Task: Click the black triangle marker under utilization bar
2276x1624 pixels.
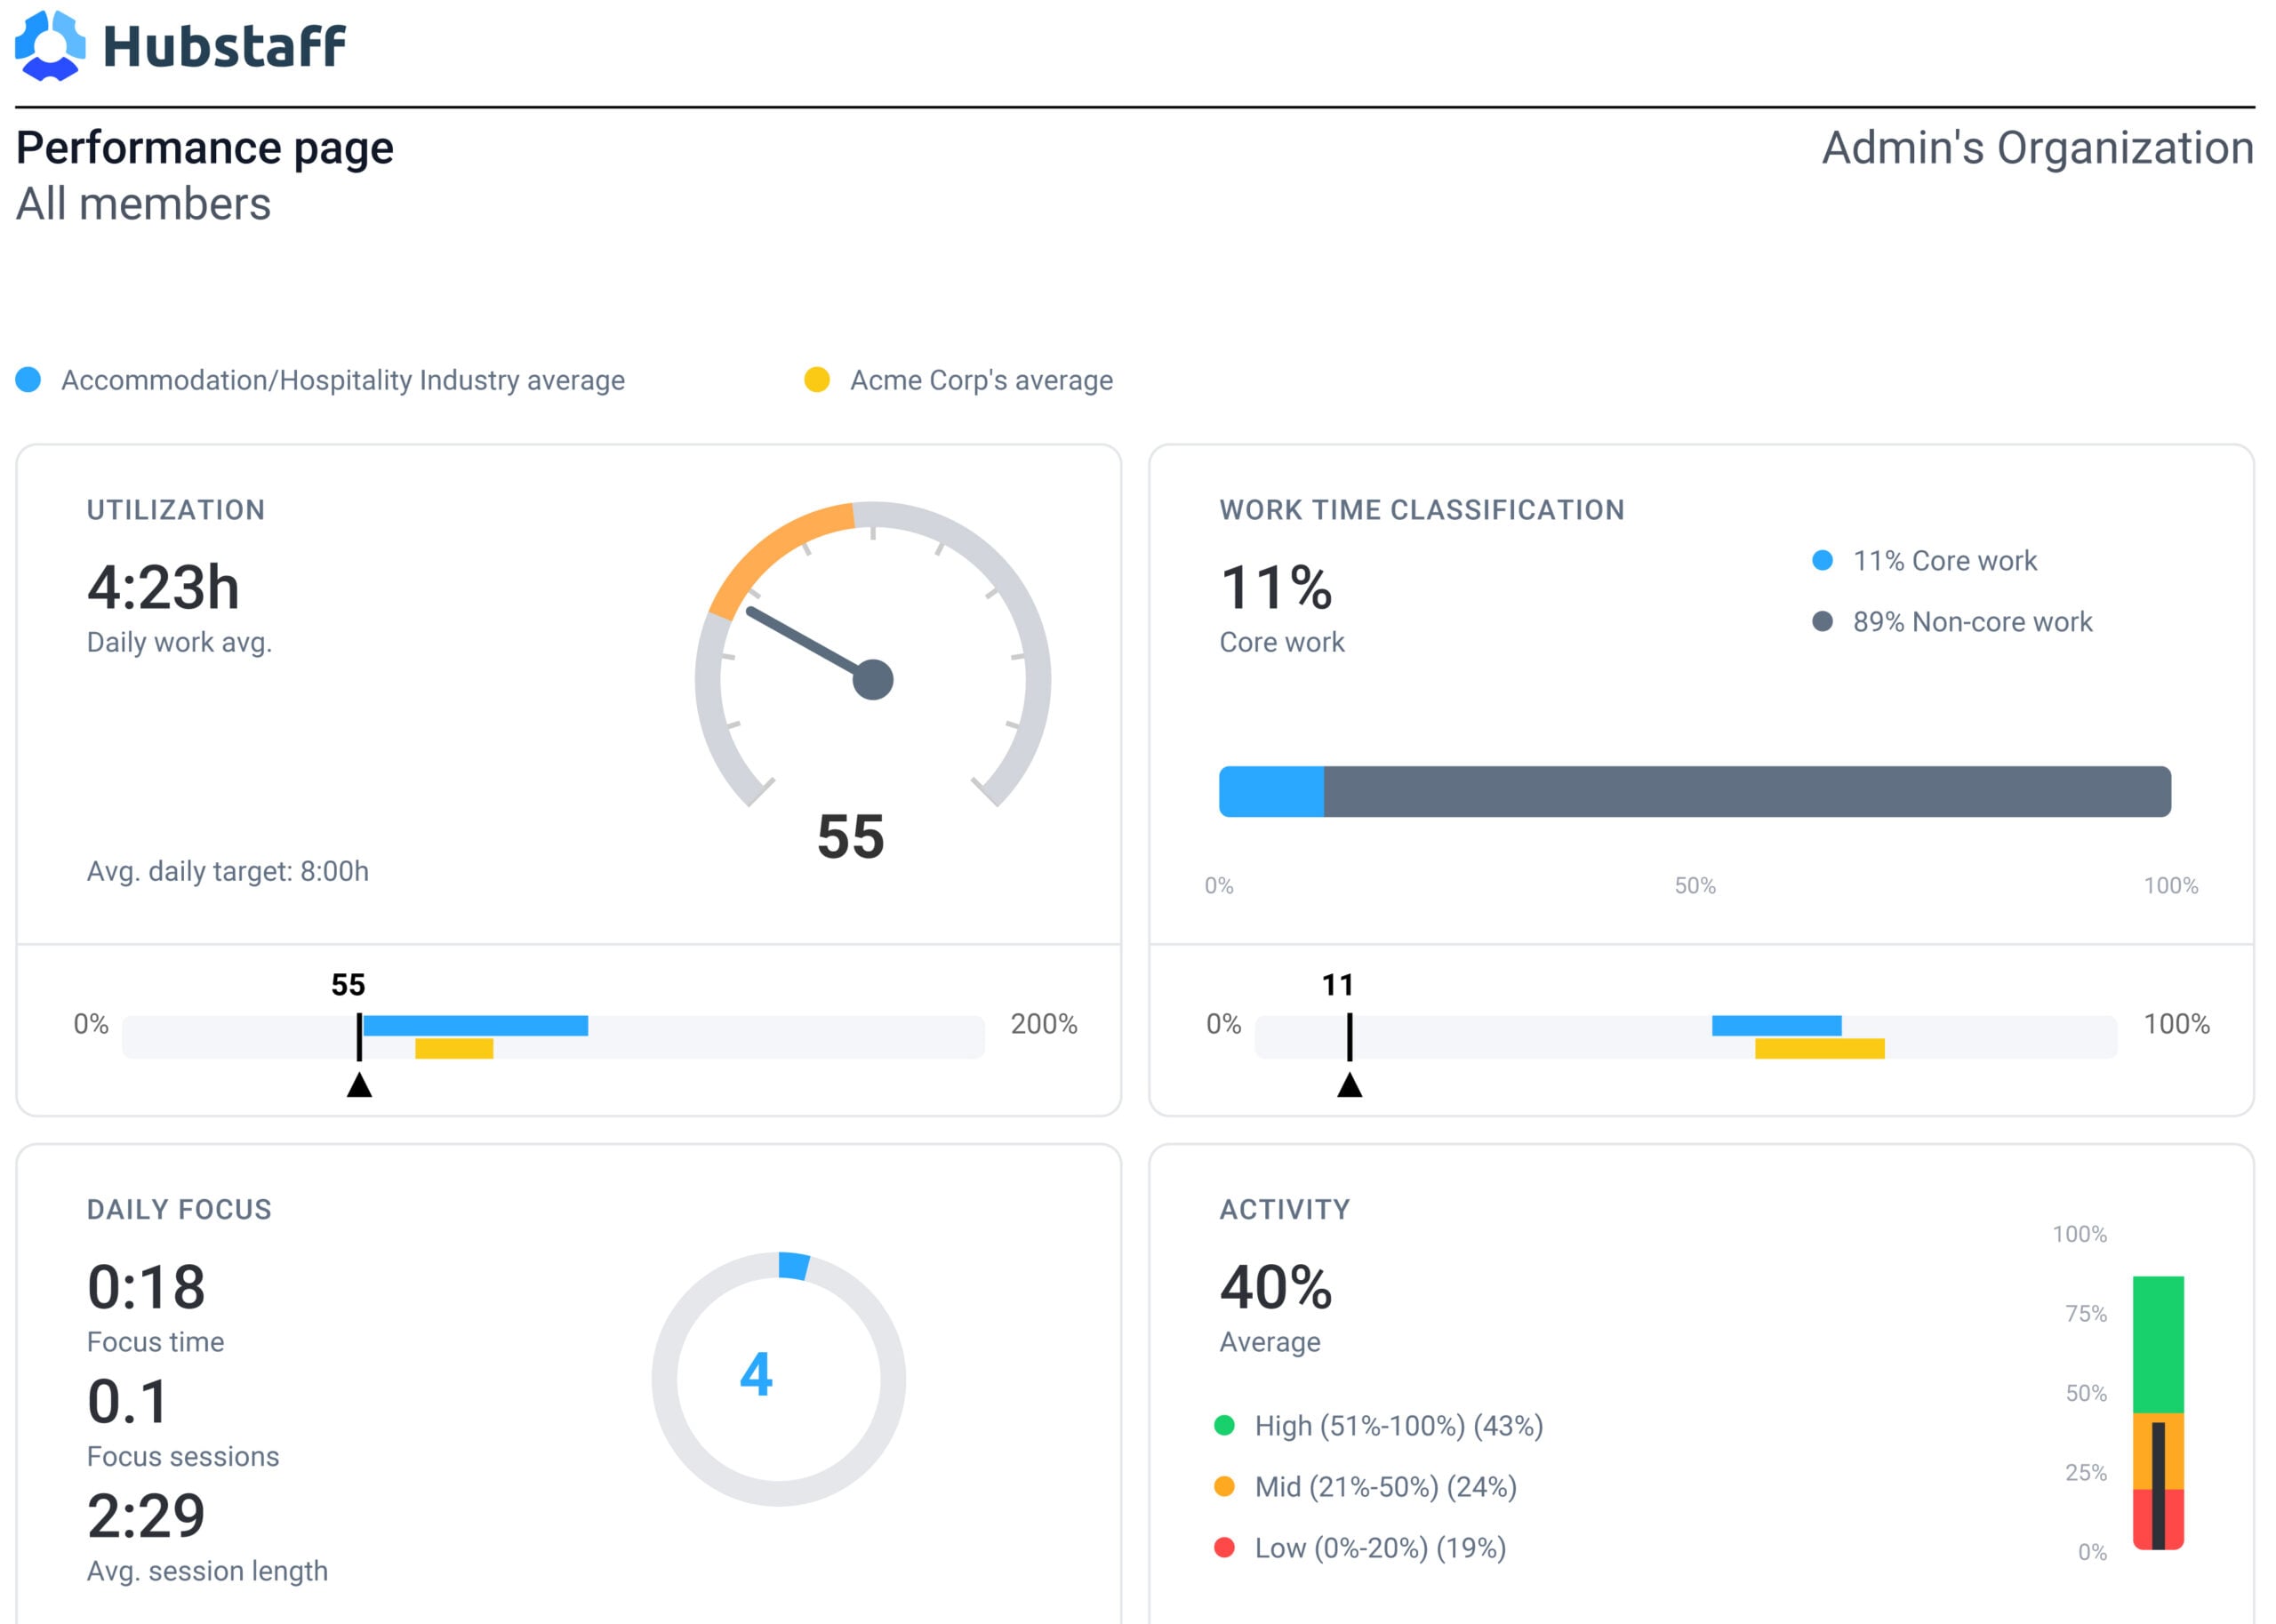Action: (x=359, y=1085)
